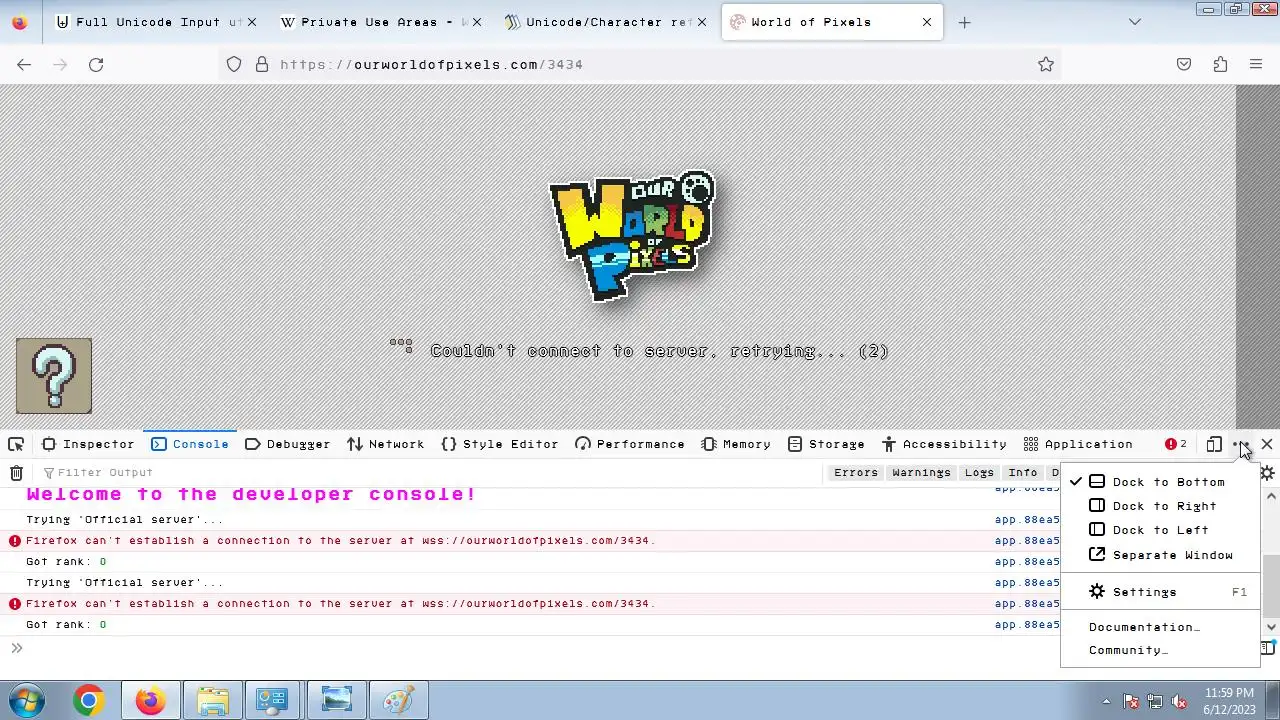Reload the current page
1280x720 pixels.
coord(96,64)
